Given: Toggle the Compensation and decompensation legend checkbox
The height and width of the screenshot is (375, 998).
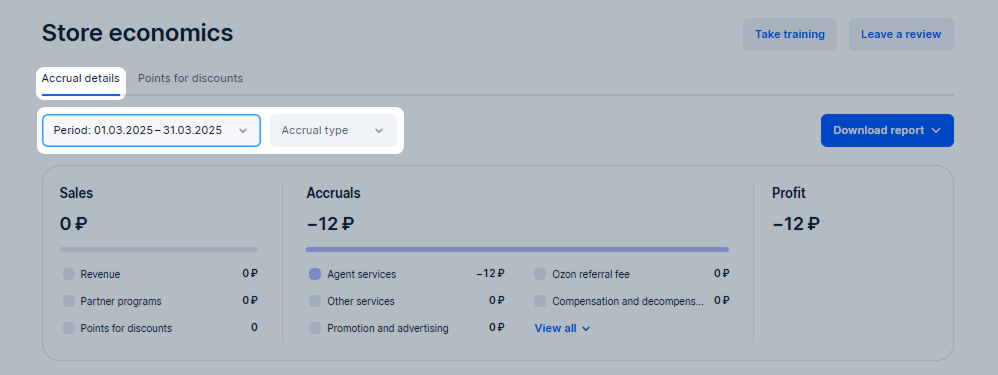Looking at the screenshot, I should coord(540,301).
